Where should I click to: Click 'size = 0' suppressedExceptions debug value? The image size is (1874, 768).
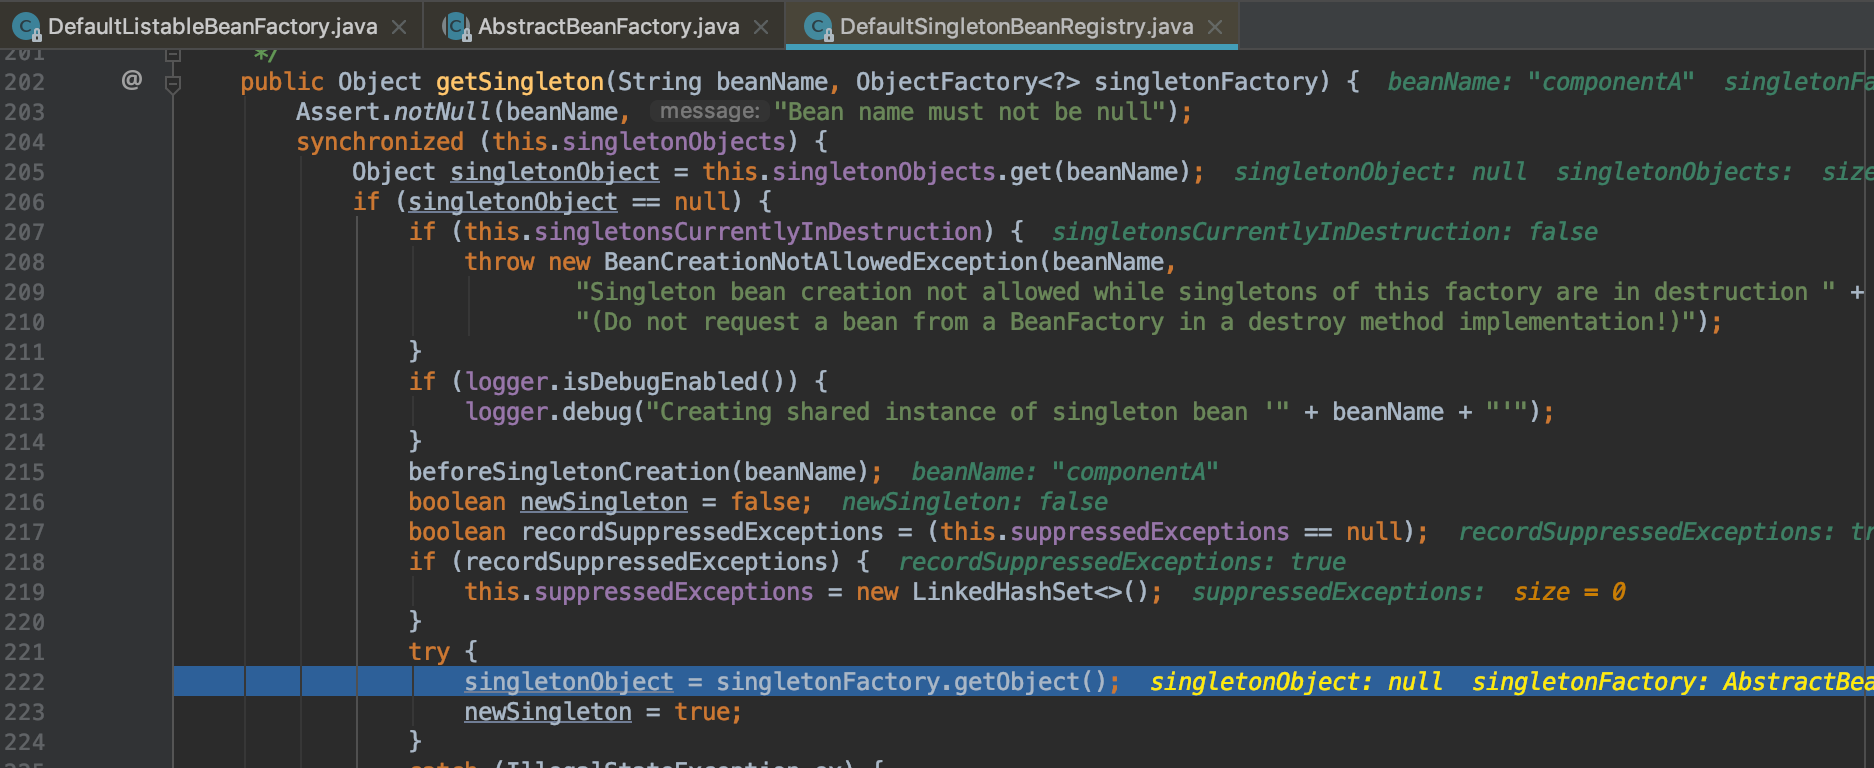click(1570, 592)
